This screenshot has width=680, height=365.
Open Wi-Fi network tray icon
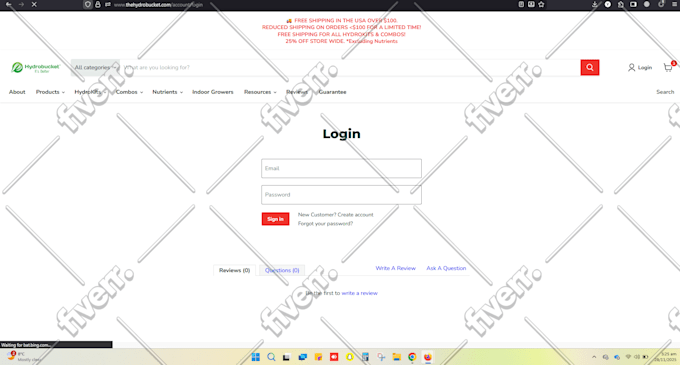(x=628, y=357)
